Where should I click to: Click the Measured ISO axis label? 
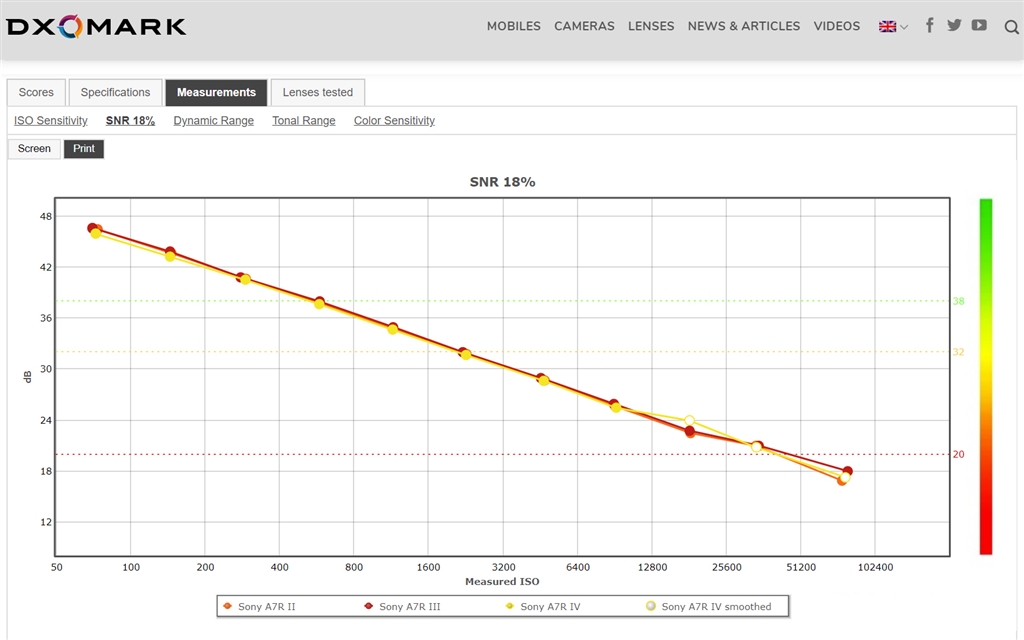point(502,581)
